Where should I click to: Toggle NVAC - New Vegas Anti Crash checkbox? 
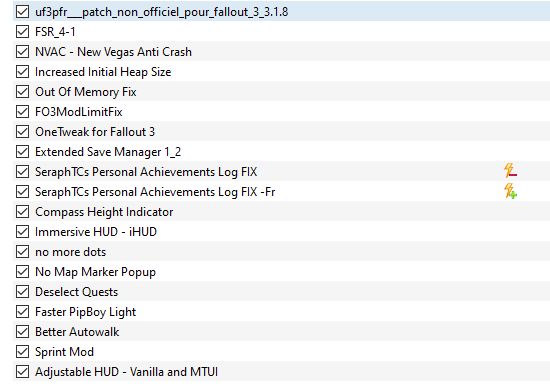[22, 51]
